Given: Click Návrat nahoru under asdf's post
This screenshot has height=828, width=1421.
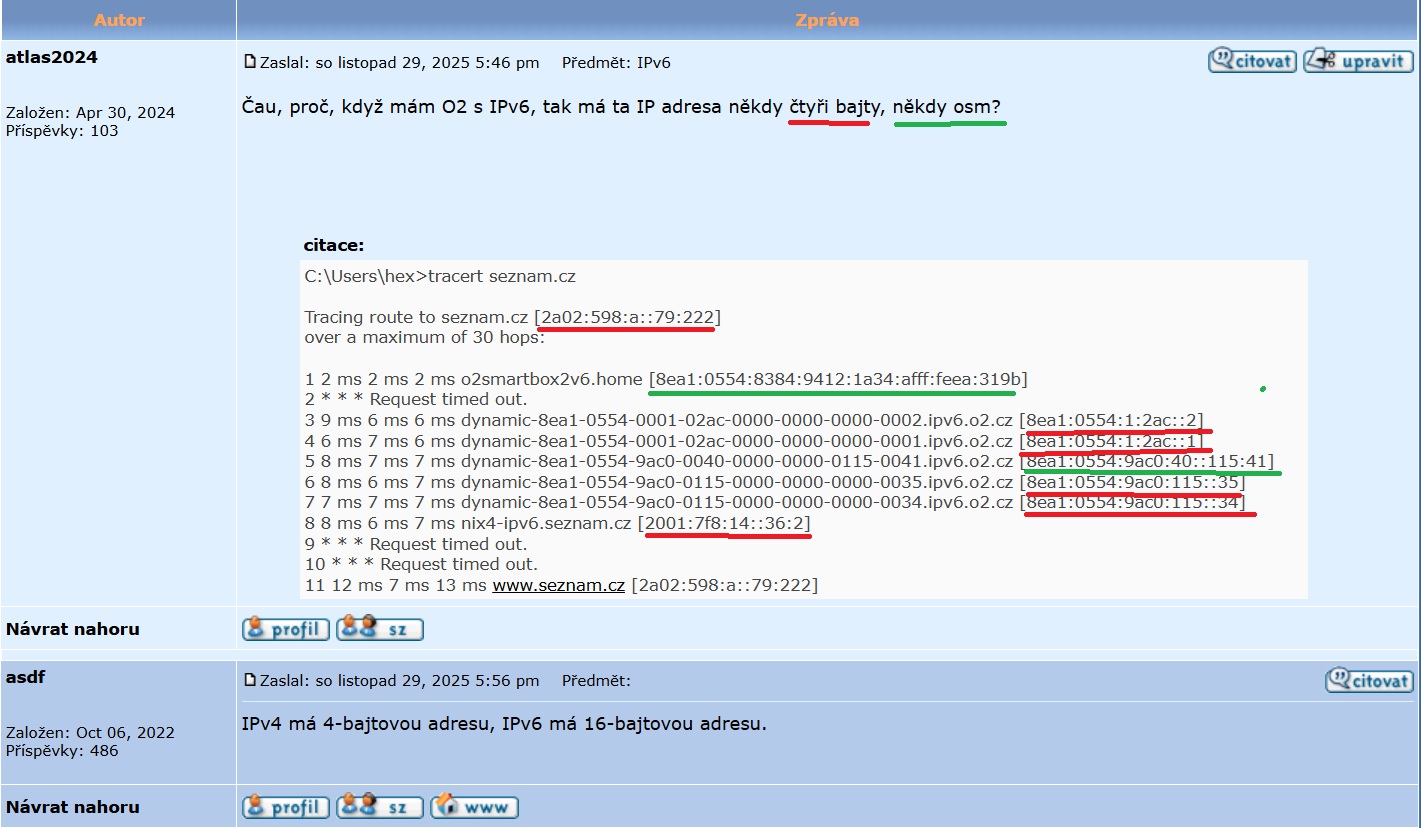Looking at the screenshot, I should pyautogui.click(x=73, y=807).
